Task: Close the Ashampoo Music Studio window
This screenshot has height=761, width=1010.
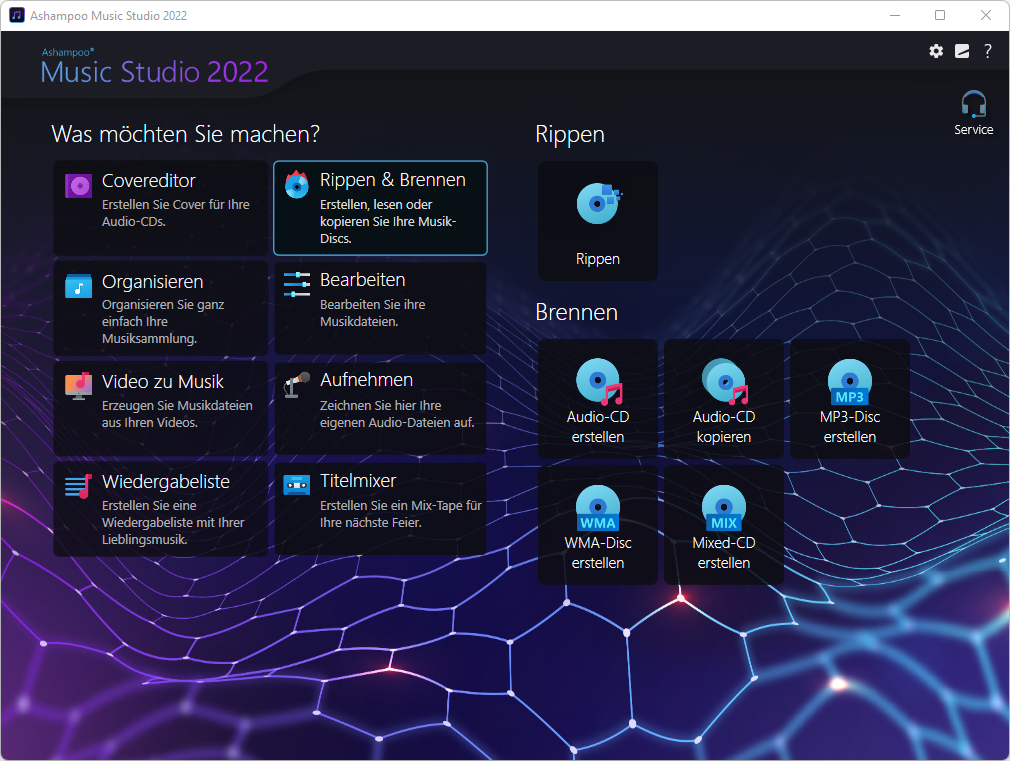Action: (x=986, y=15)
